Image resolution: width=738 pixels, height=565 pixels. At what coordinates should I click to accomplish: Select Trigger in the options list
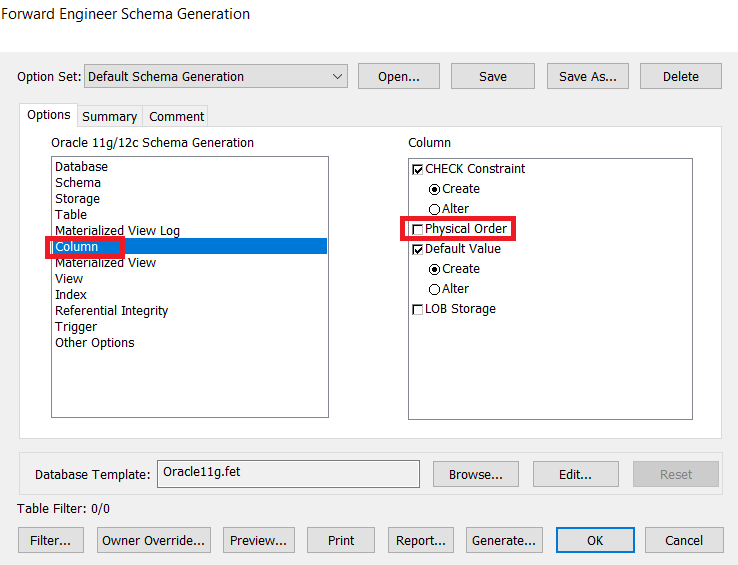tap(76, 326)
